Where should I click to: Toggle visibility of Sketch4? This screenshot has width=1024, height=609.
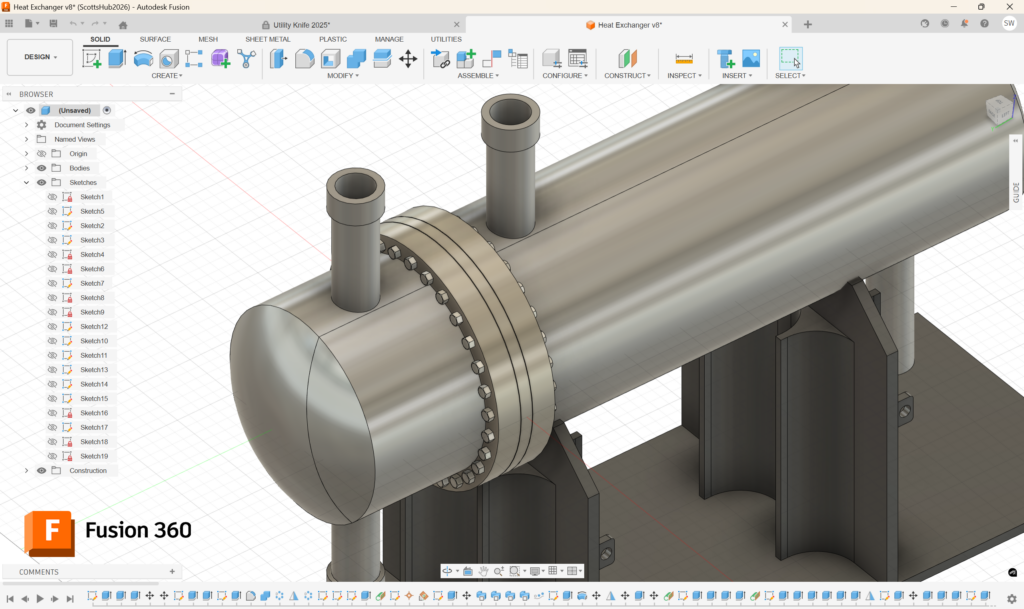click(x=52, y=254)
